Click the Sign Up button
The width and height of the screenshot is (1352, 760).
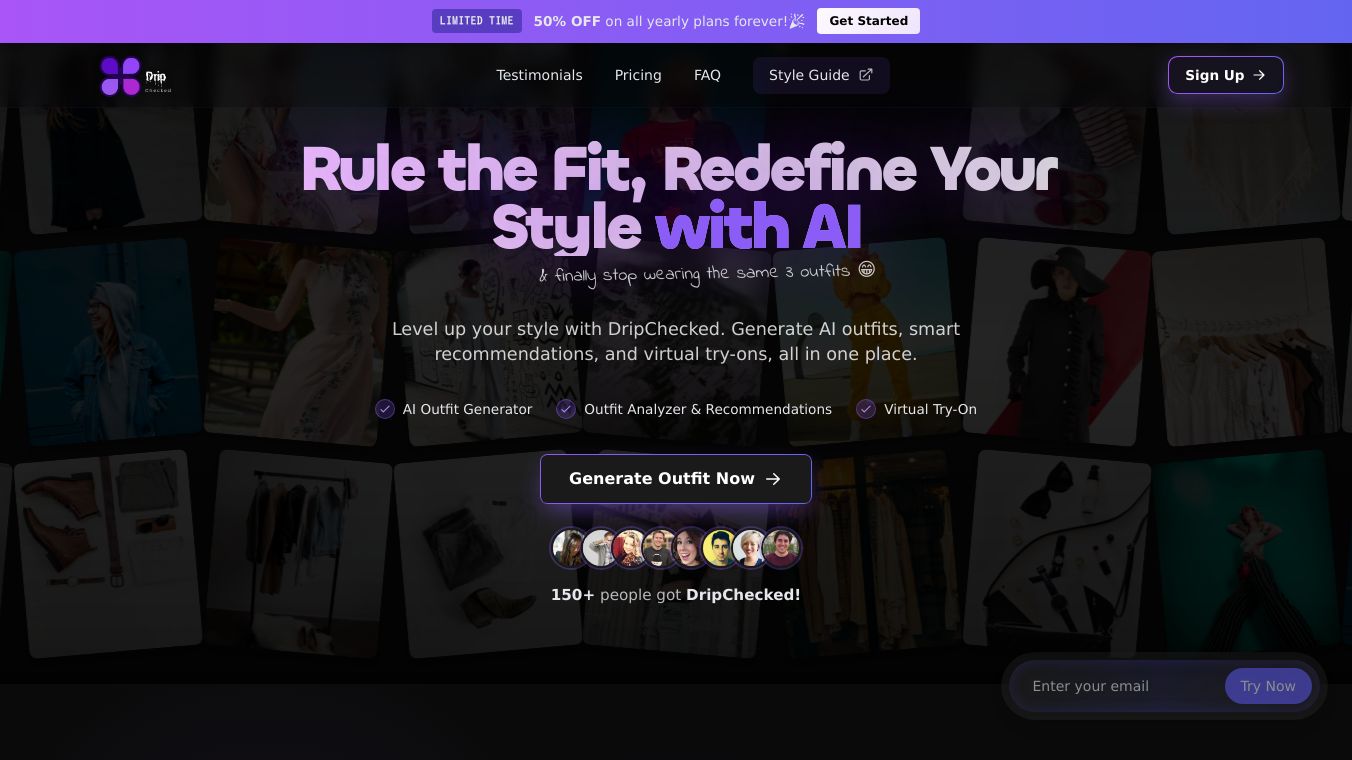[1225, 75]
